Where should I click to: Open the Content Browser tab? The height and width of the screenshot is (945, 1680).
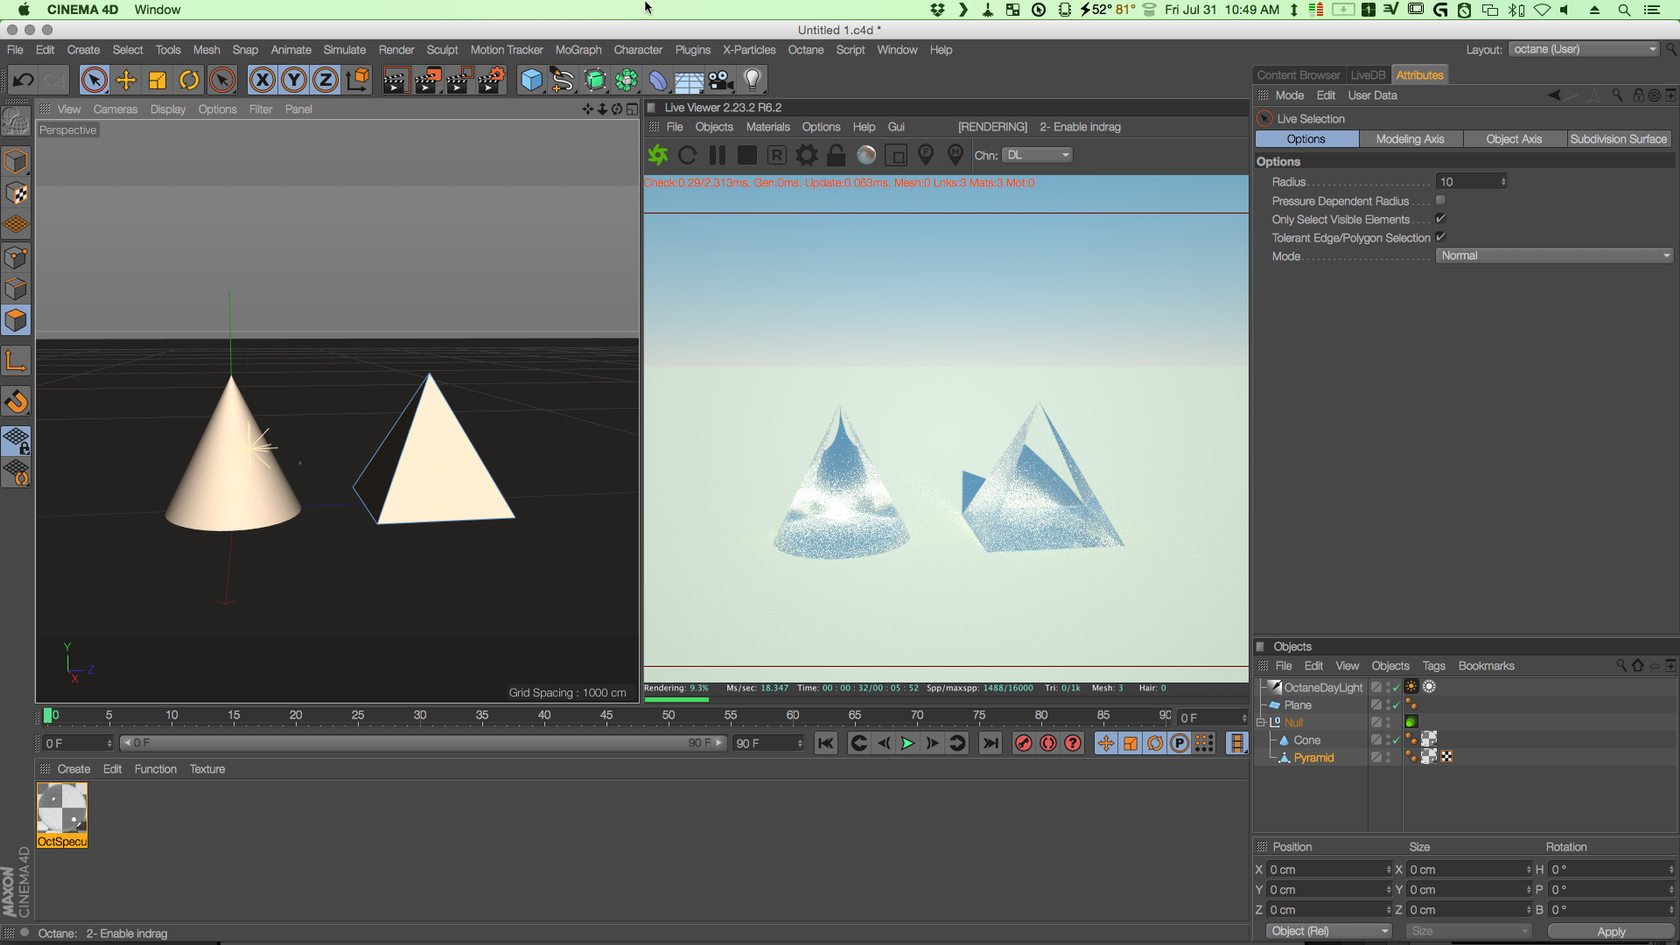coord(1298,75)
